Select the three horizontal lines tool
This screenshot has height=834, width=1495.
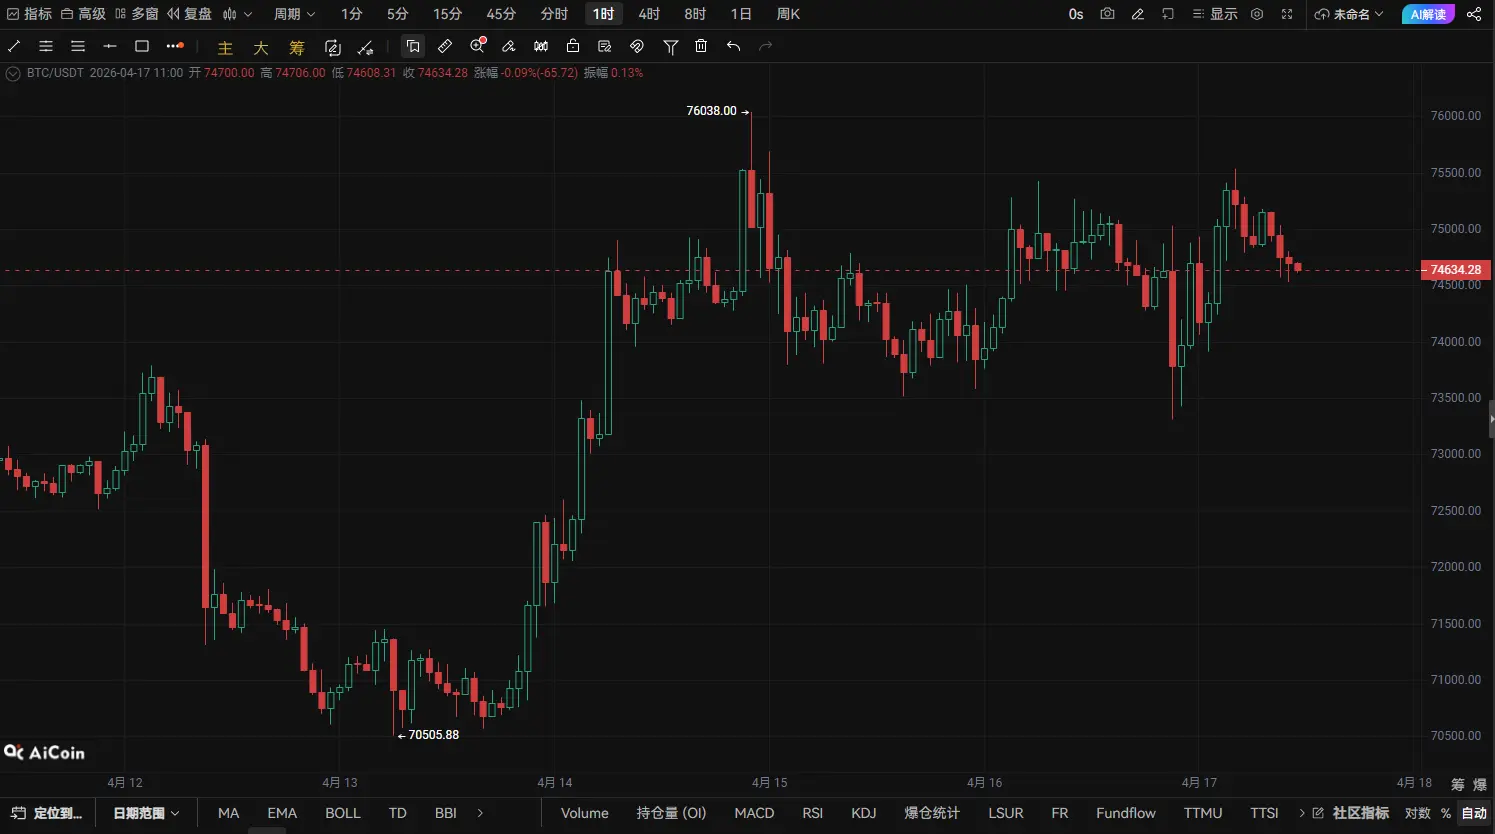(78, 46)
